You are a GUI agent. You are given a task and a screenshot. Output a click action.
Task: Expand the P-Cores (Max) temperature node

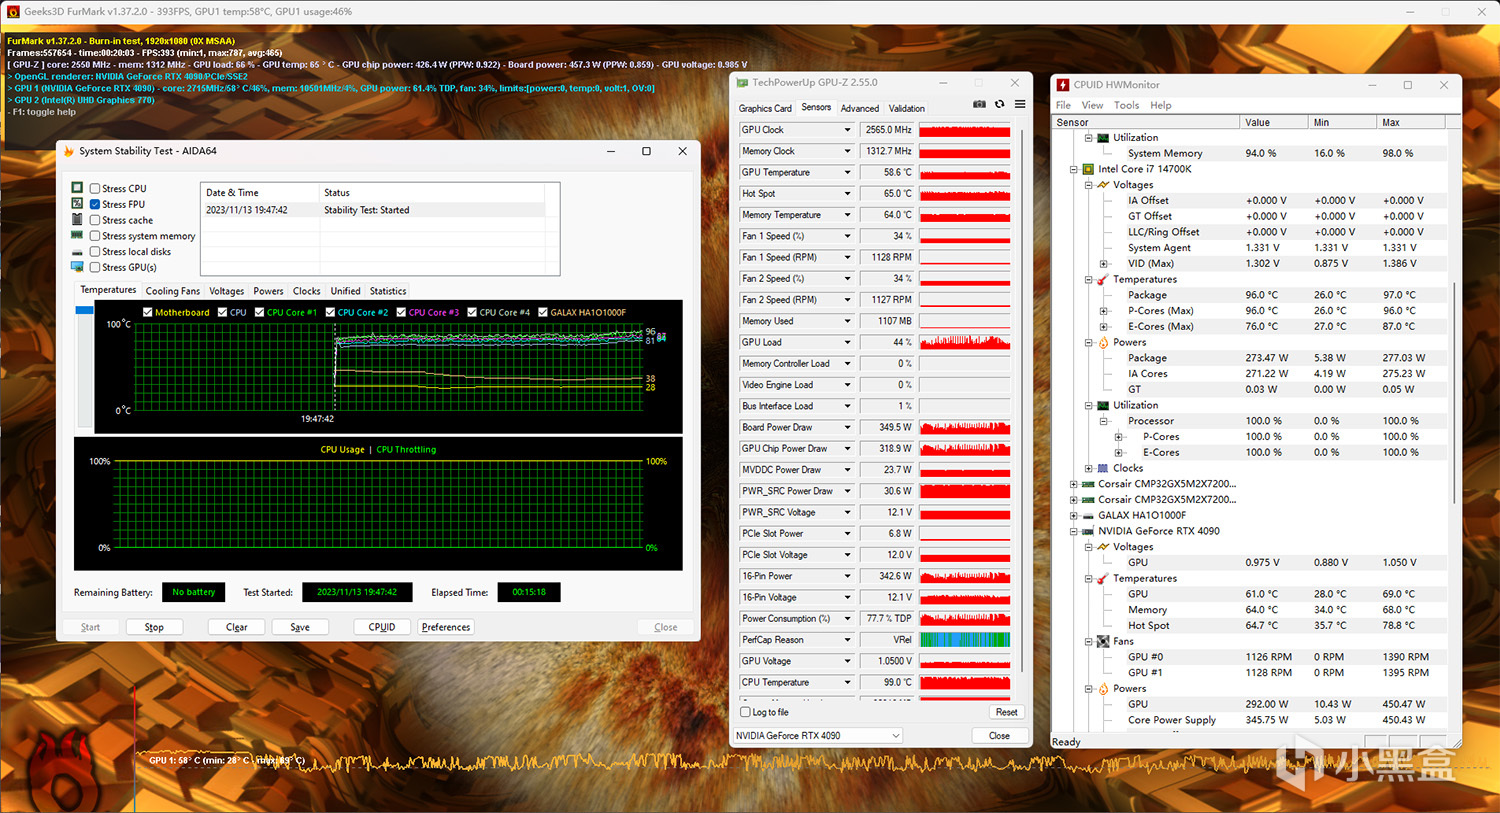coord(1104,311)
